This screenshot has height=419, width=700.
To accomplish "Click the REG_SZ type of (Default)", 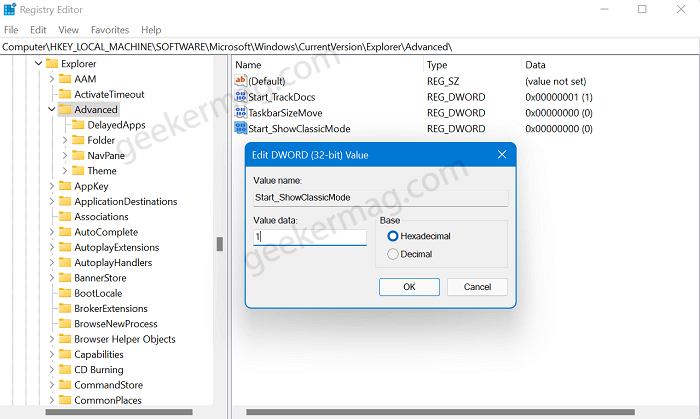I will [443, 81].
